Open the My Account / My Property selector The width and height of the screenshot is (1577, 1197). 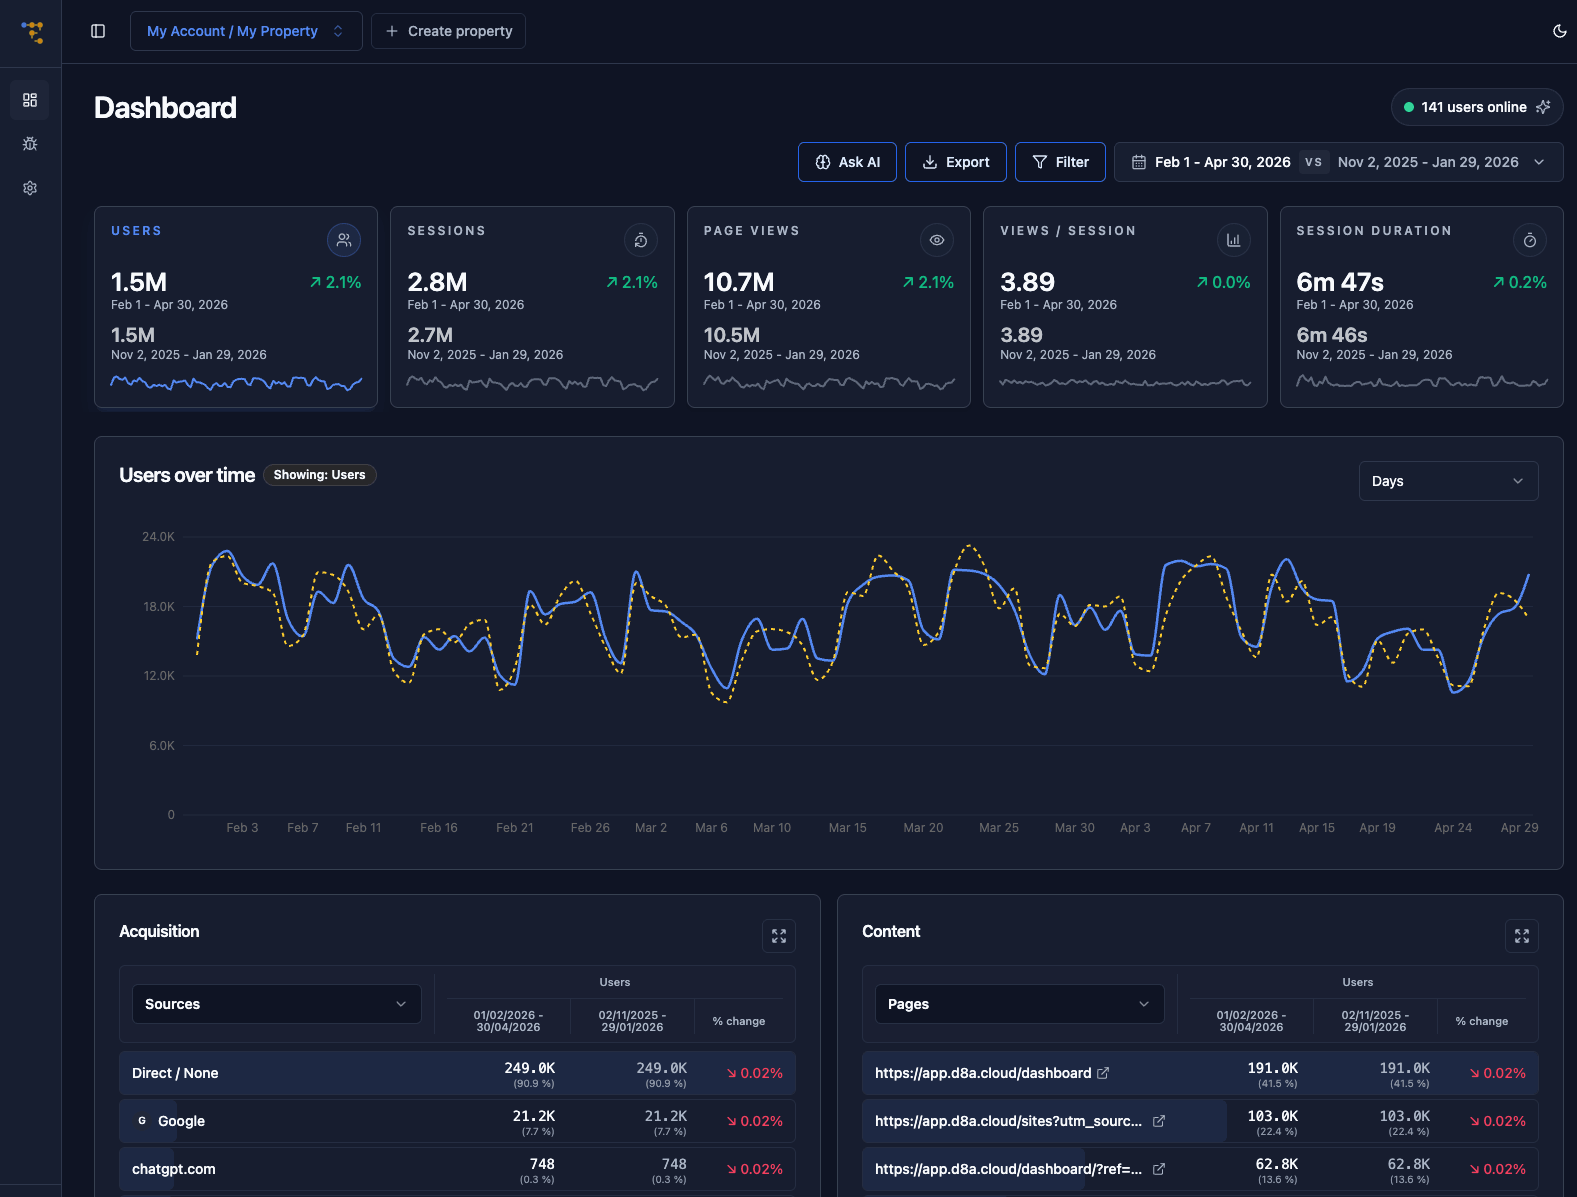pos(246,31)
